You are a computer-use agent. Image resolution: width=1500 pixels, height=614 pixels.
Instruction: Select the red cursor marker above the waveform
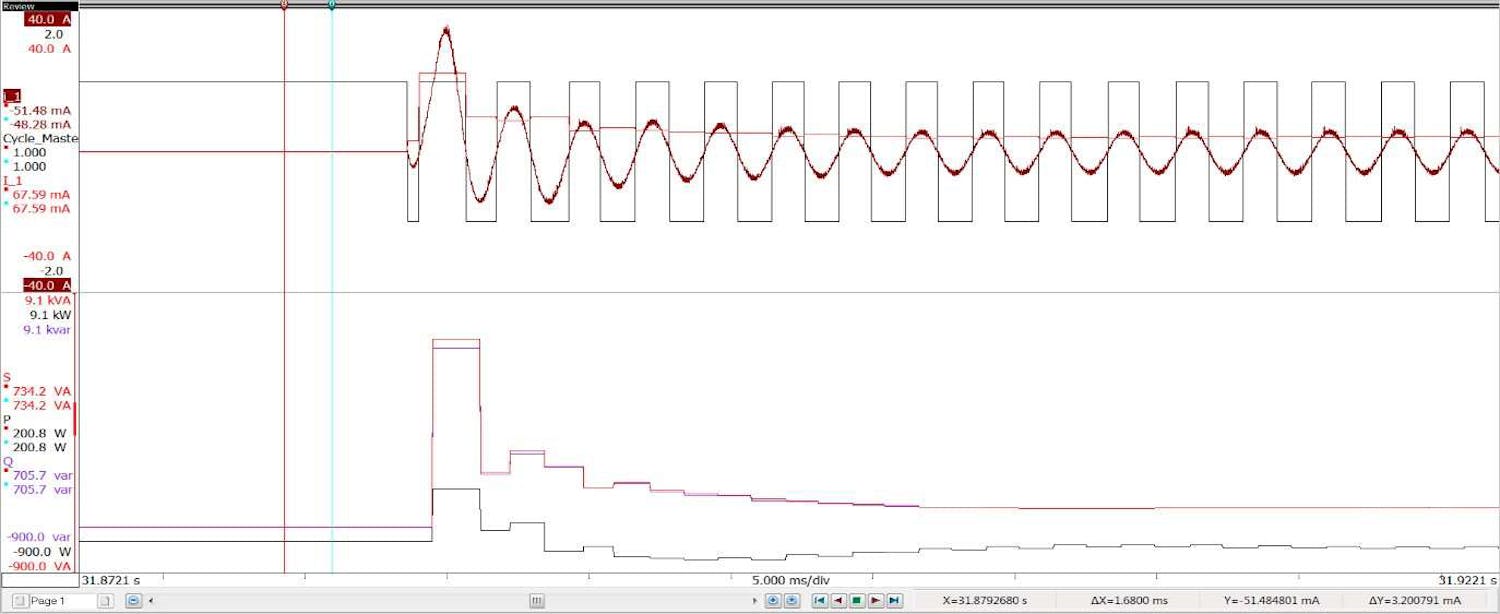click(285, 5)
